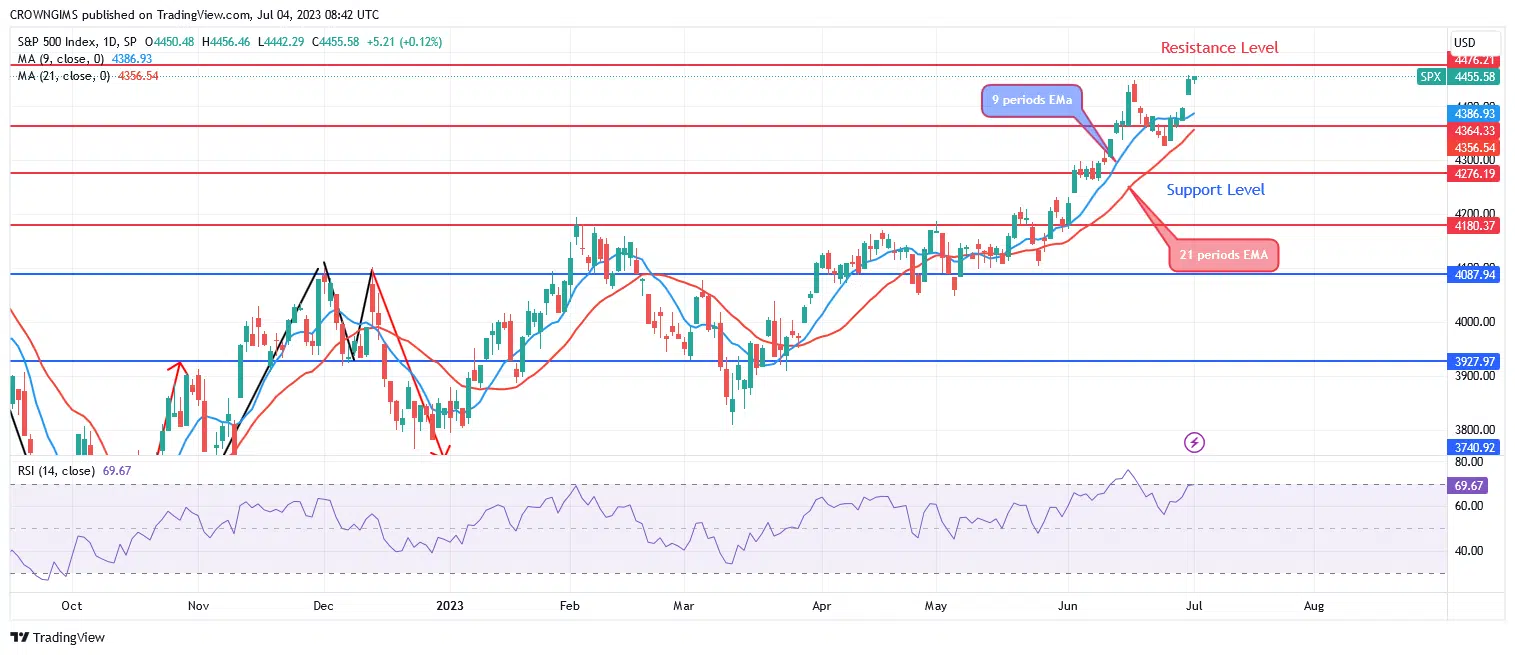Click the blue 4087.94 price level label
The image size is (1515, 655).
tap(1475, 274)
